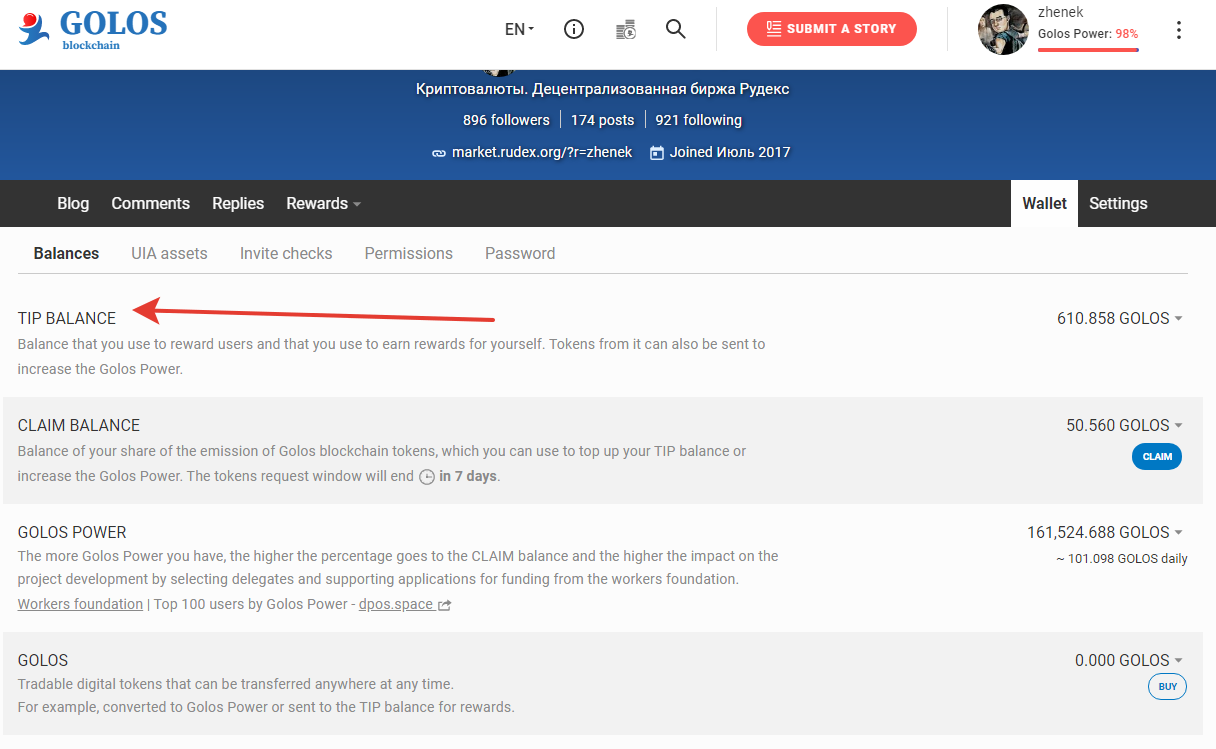Click the Submit a Story button
The width and height of the screenshot is (1216, 749).
(x=832, y=29)
